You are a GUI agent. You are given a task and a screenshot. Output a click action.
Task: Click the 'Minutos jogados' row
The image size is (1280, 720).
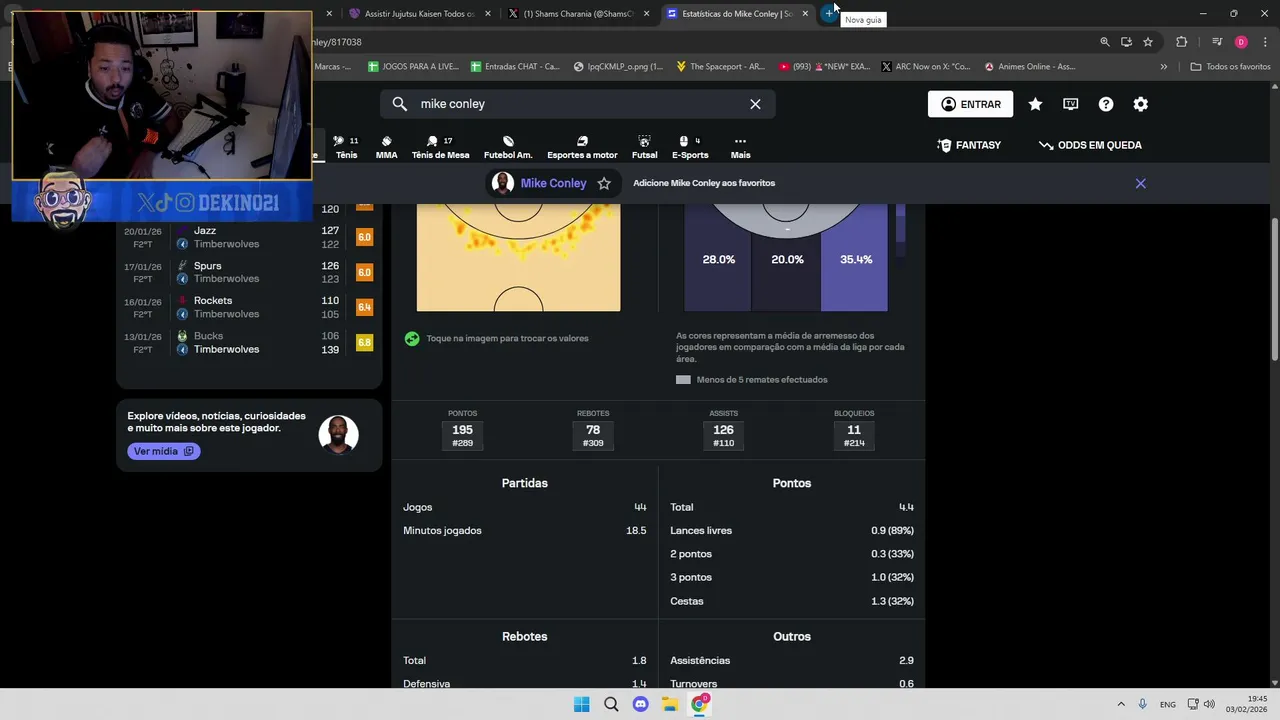[524, 531]
